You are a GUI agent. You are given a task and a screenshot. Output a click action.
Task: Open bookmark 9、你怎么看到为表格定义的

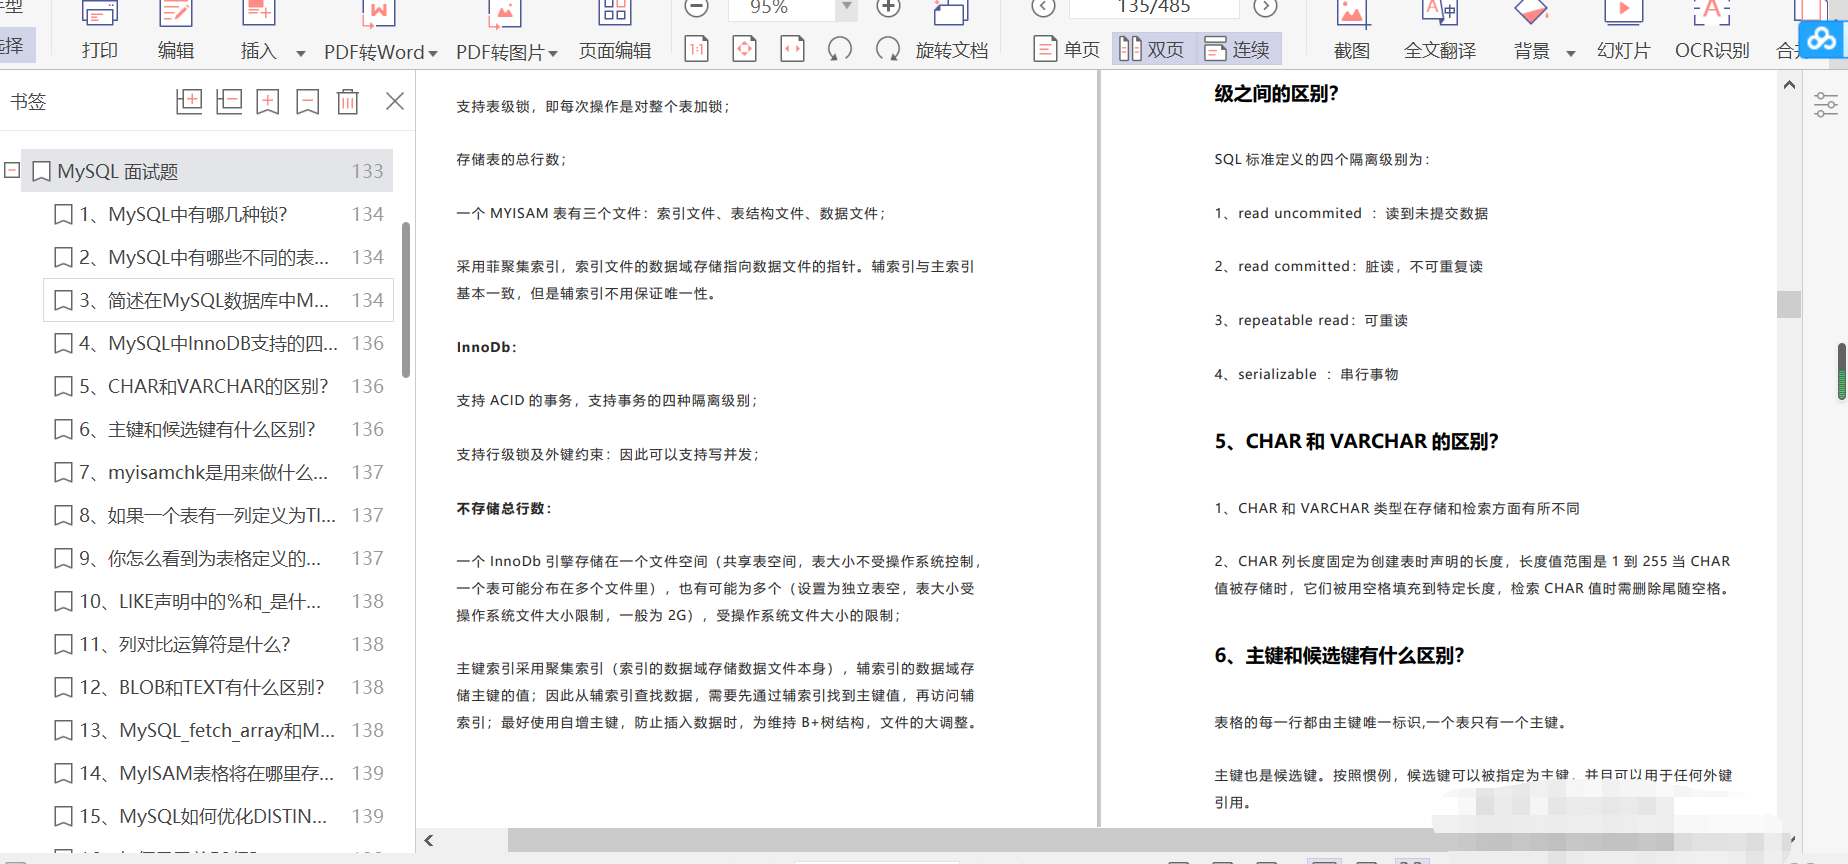pyautogui.click(x=218, y=558)
